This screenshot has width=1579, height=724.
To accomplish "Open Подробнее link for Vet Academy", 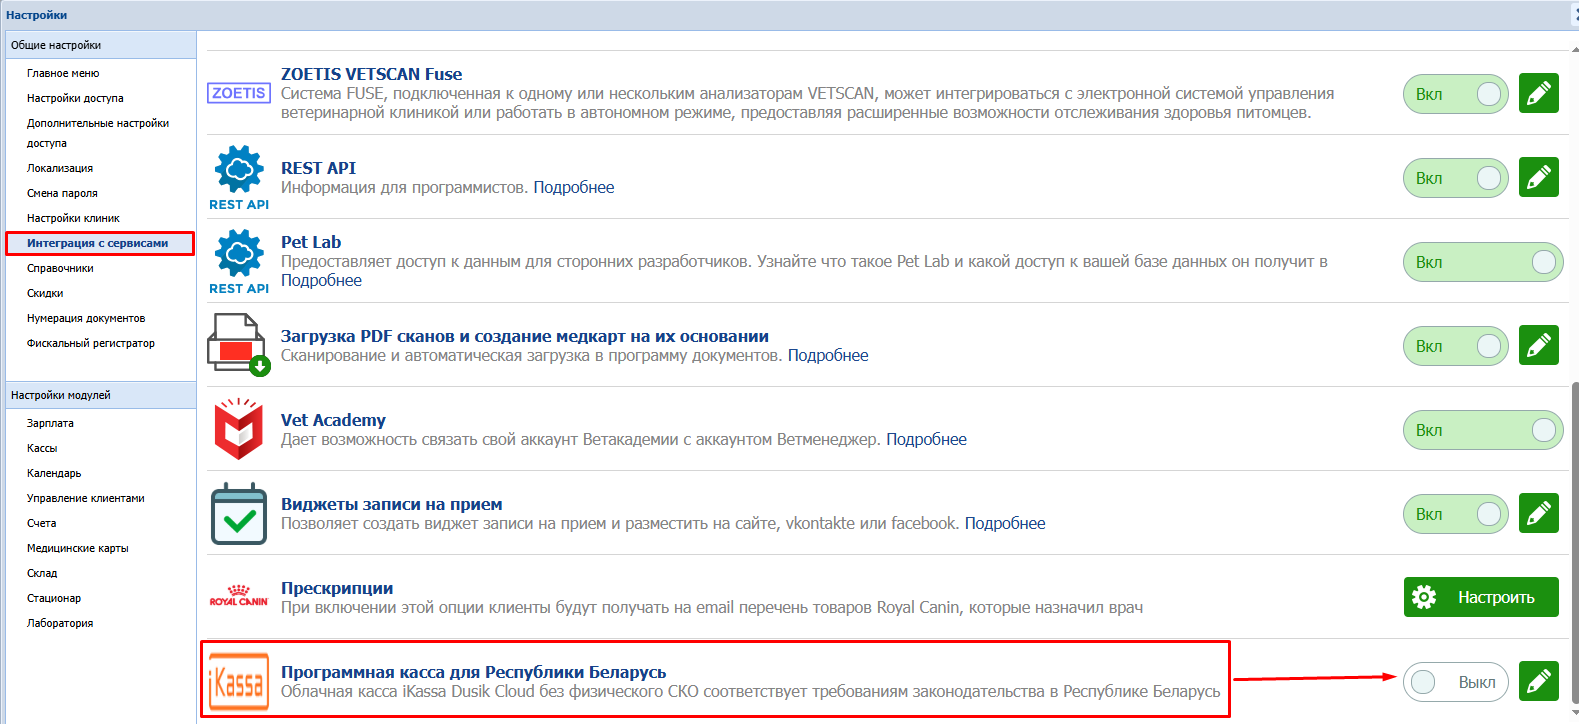I will pos(926,439).
